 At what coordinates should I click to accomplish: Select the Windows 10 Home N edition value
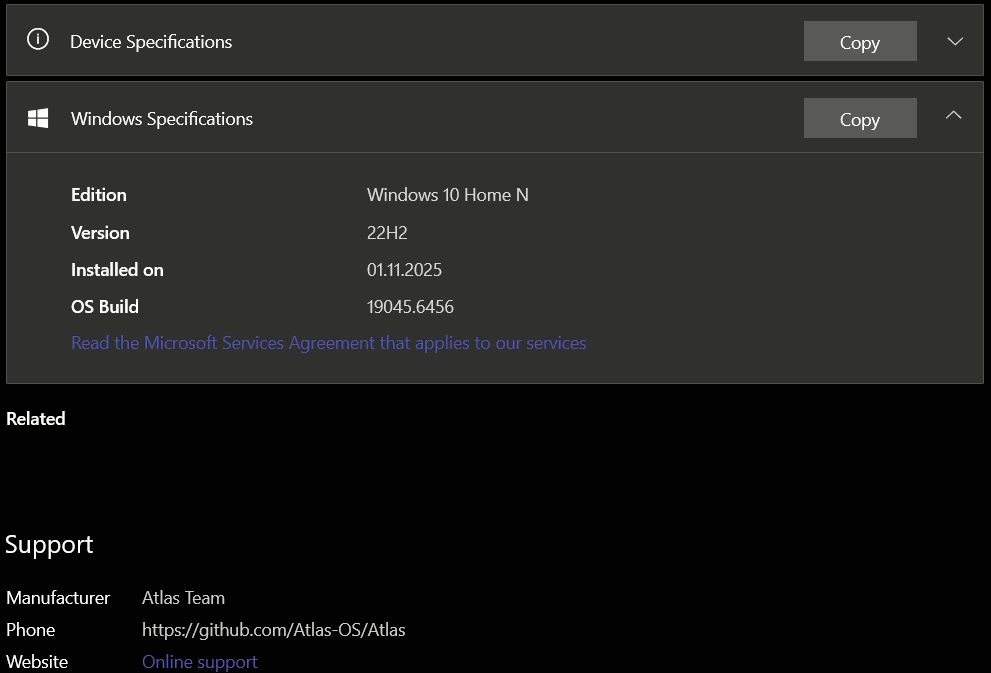[x=447, y=195]
